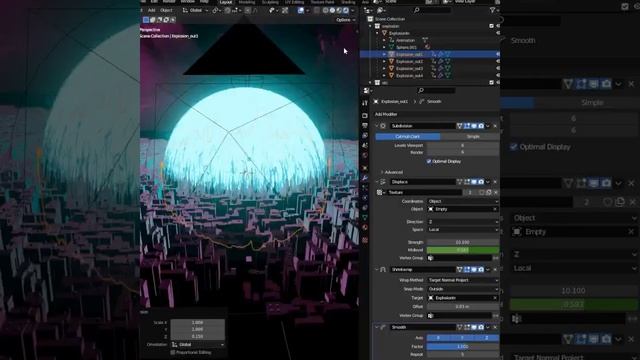Open the Displace Space dropdown
This screenshot has height=360, width=640.
463,229
